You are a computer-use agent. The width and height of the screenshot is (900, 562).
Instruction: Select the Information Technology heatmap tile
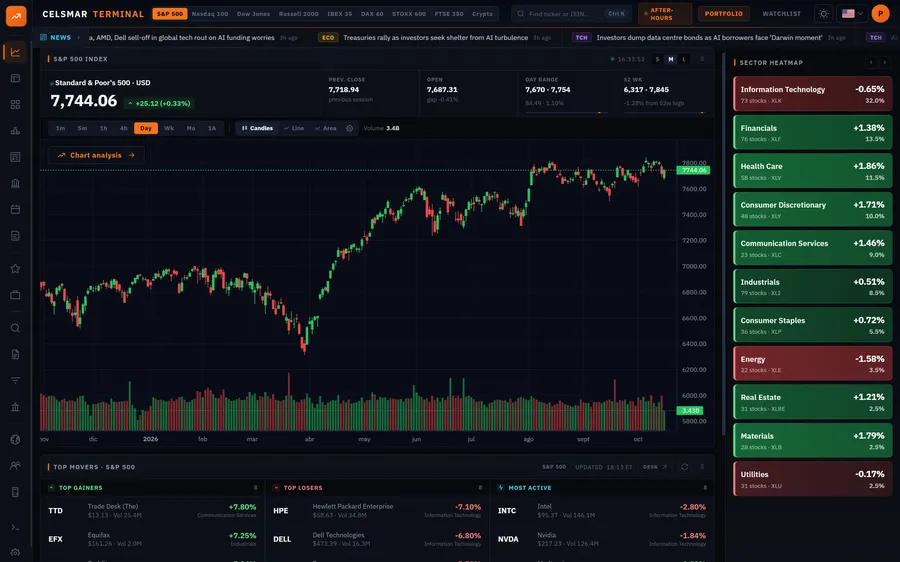(813, 94)
